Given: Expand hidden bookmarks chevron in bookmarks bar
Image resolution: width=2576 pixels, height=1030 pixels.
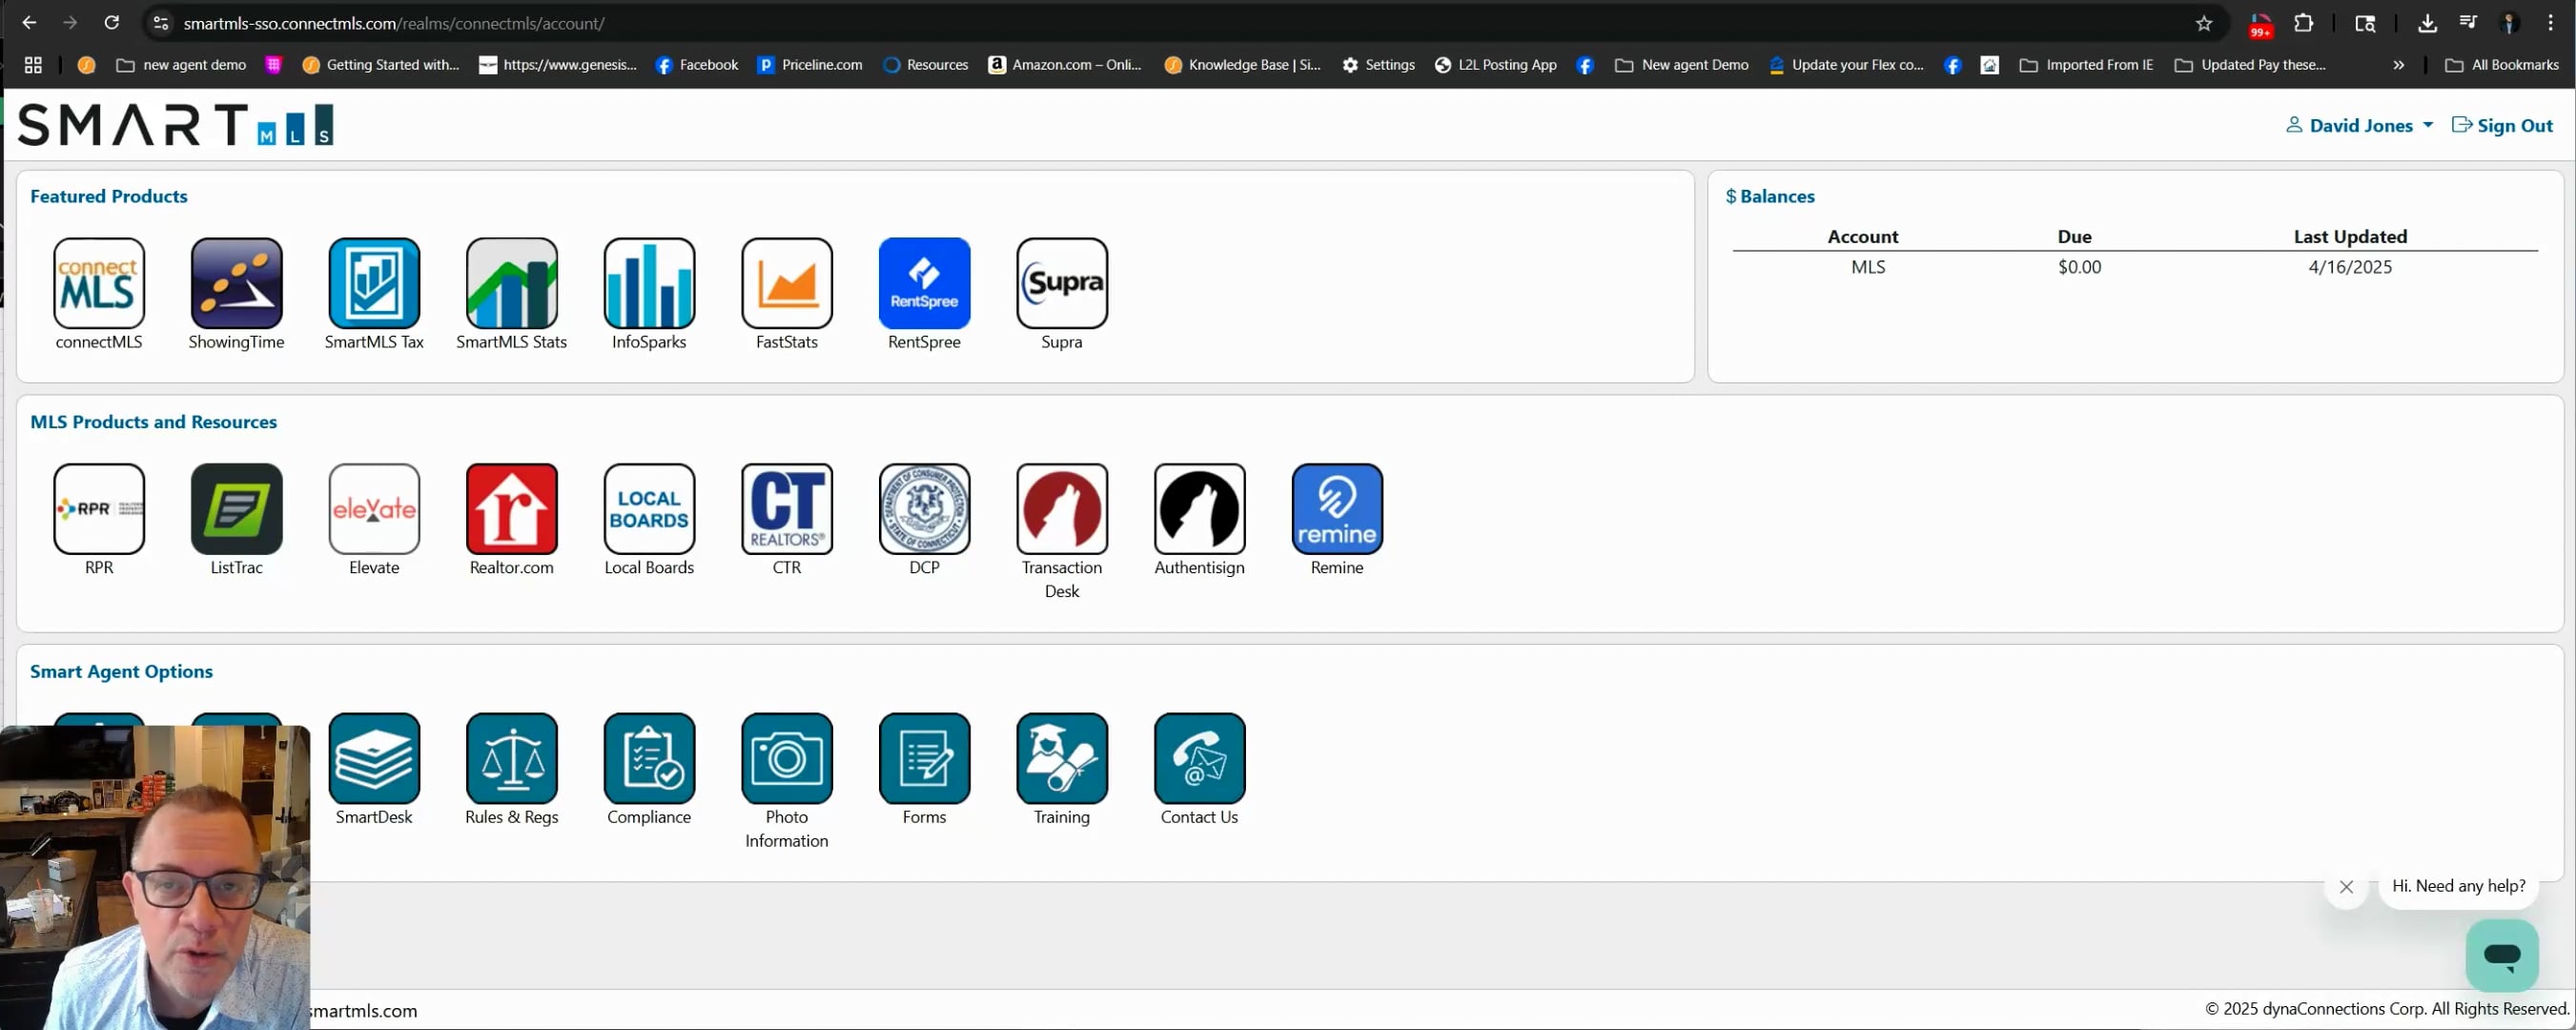Looking at the screenshot, I should [x=2398, y=65].
